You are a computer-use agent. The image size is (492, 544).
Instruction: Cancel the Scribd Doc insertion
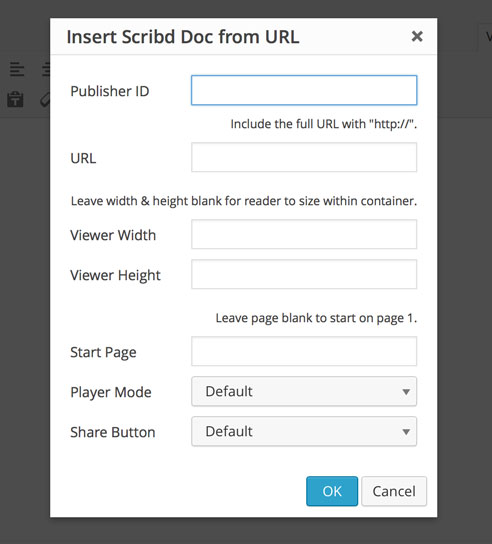(394, 491)
